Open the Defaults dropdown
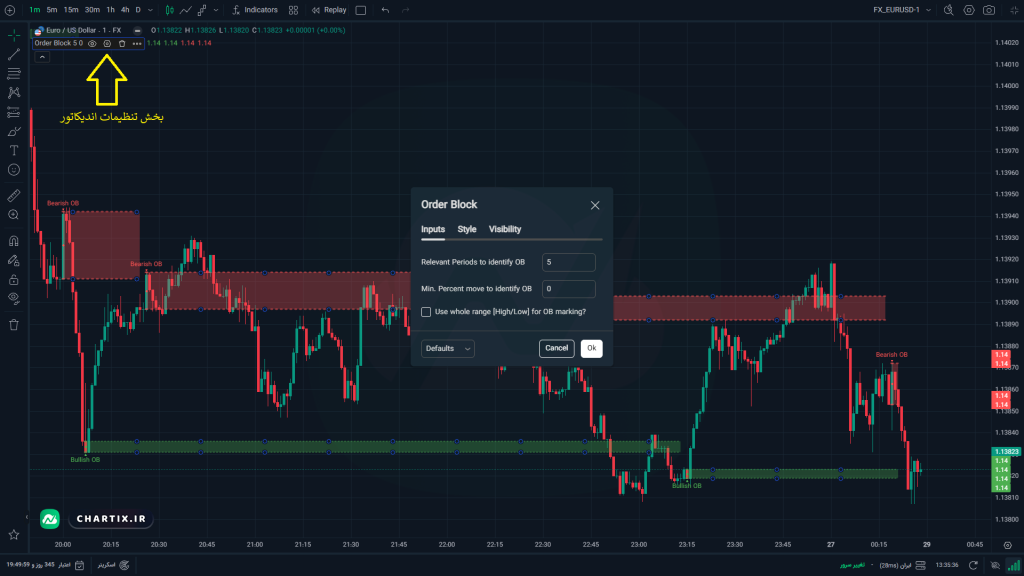The height and width of the screenshot is (576, 1024). pyautogui.click(x=447, y=348)
